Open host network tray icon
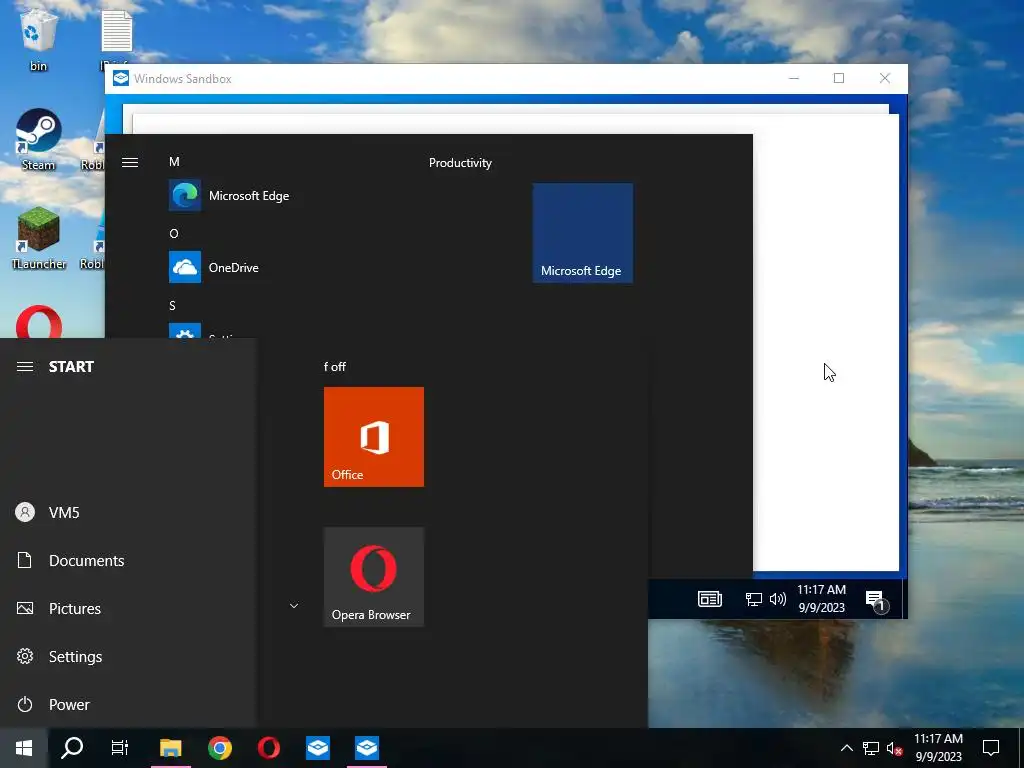Screen dimensions: 1024x768 click(871, 748)
